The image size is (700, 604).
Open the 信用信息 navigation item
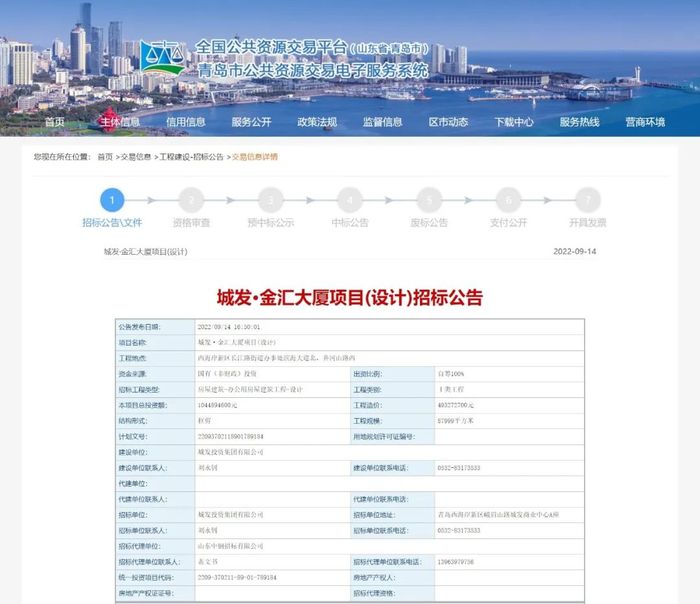186,122
